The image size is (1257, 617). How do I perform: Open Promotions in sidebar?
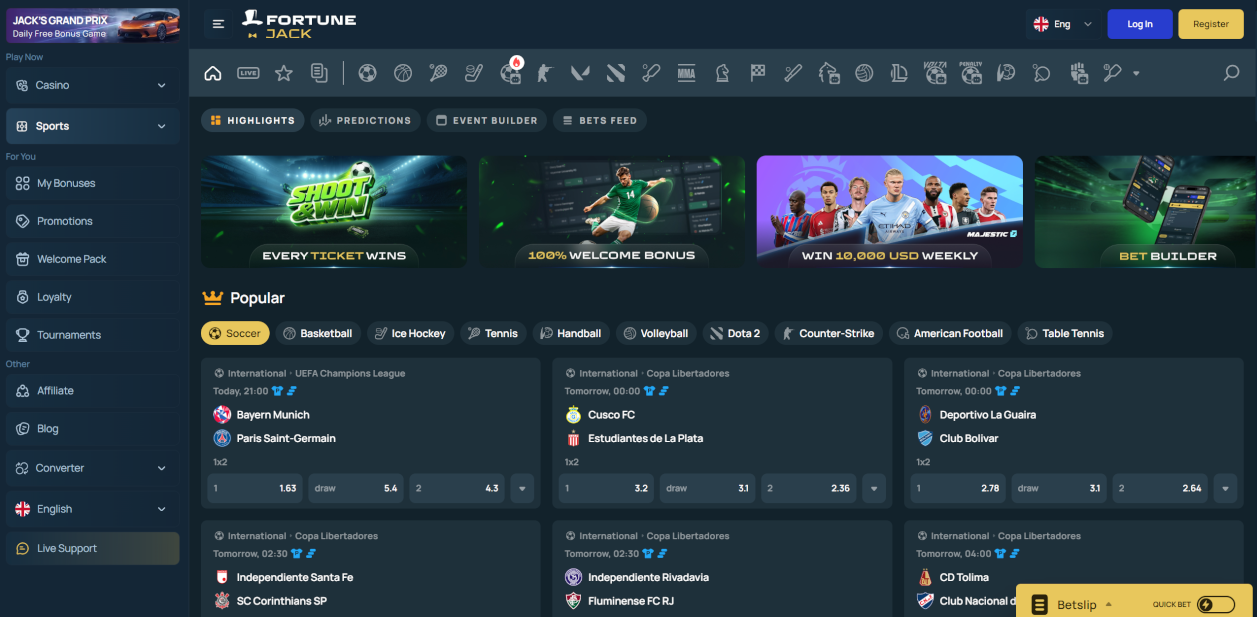[x=93, y=221]
